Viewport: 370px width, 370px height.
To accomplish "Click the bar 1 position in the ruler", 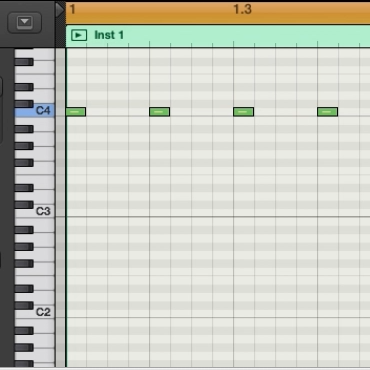I will coord(72,9).
